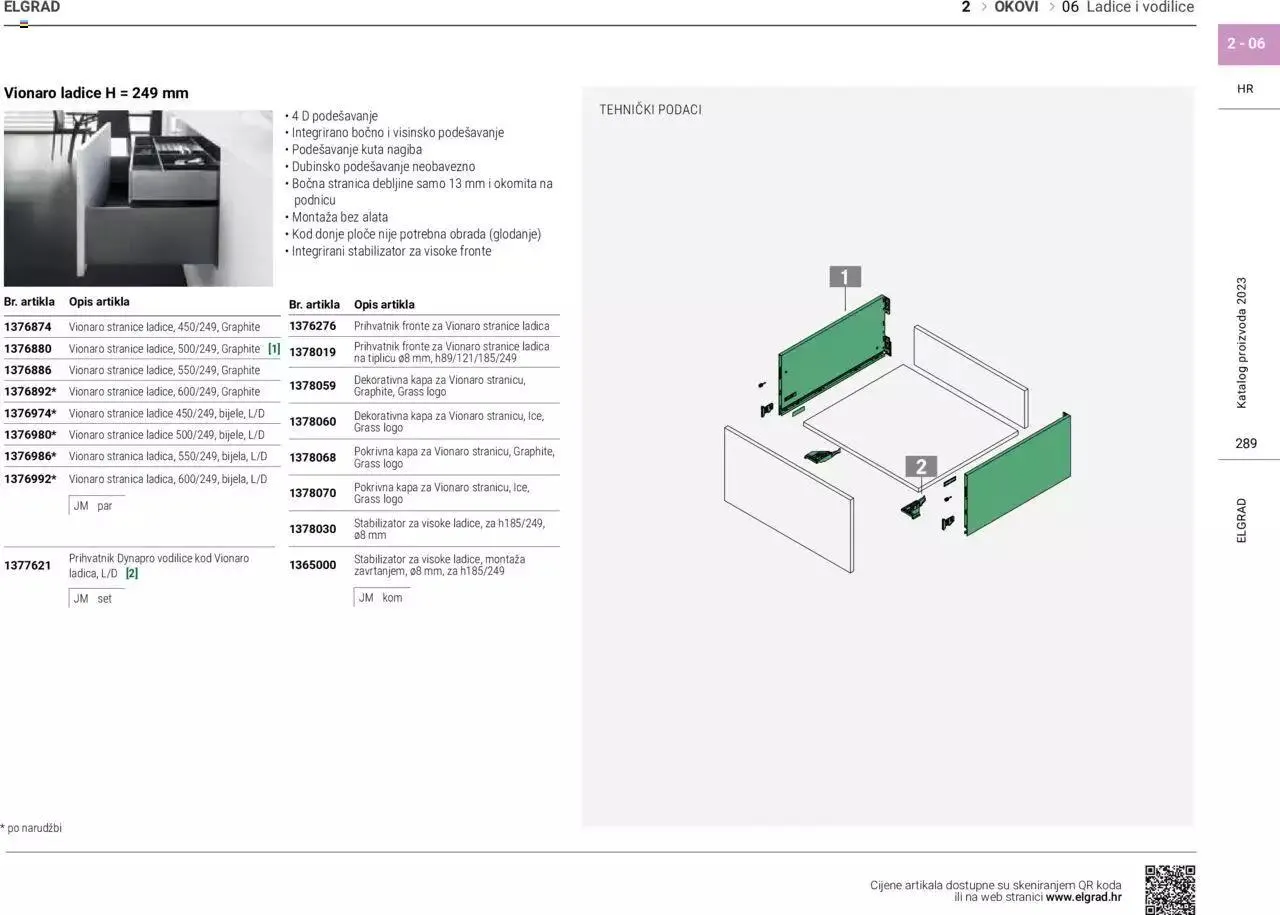Image resolution: width=1280 pixels, height=915 pixels.
Task: Open OKOVI in the breadcrumb
Action: coord(1016,7)
